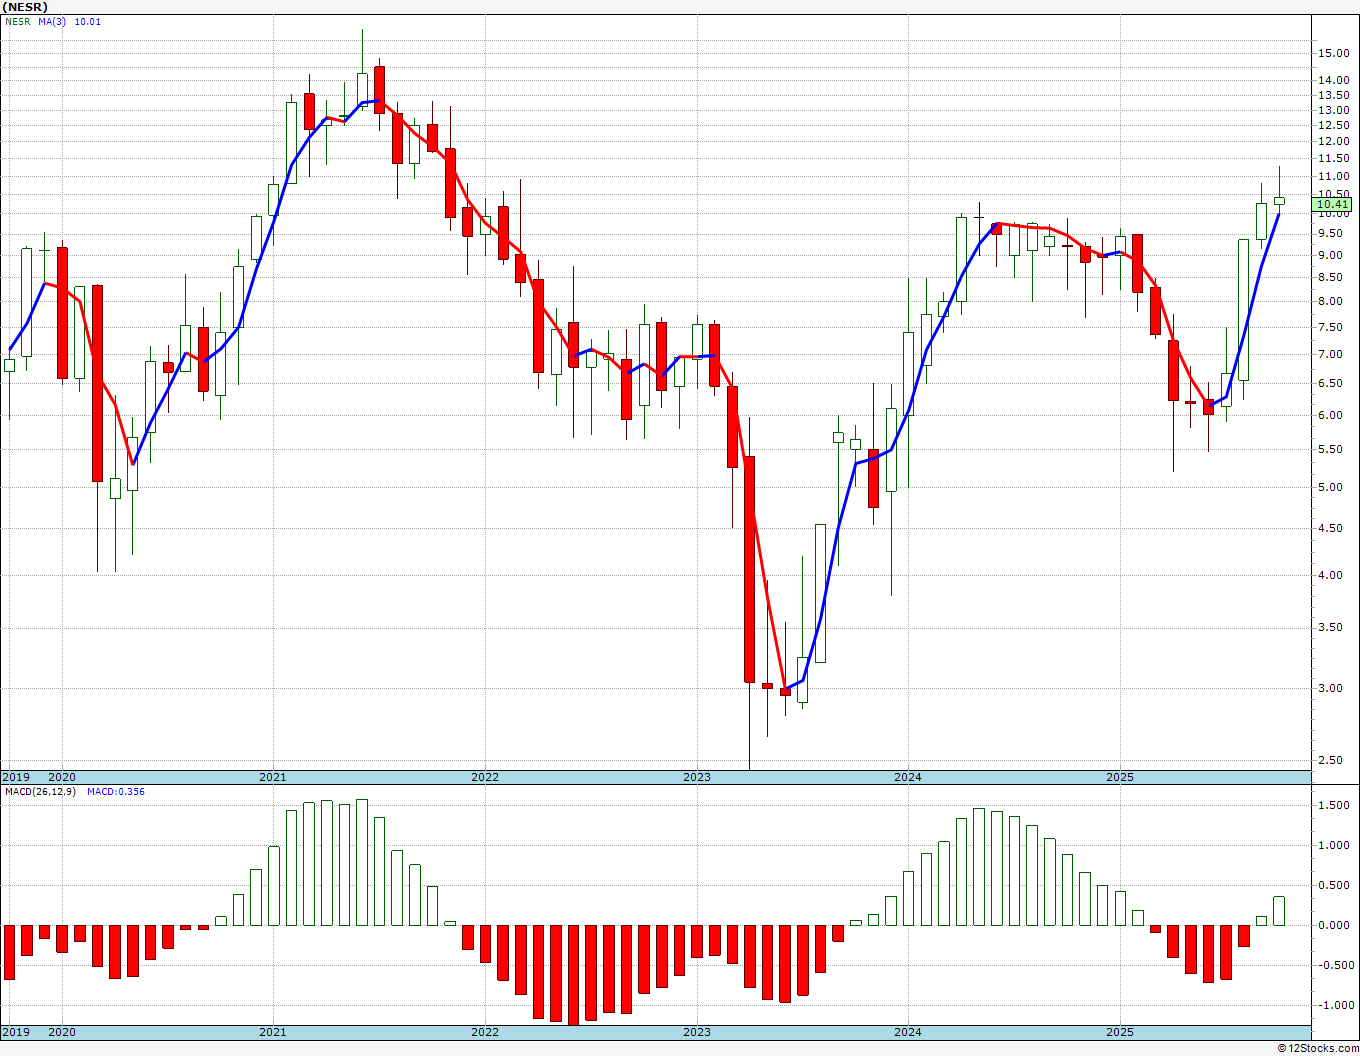This screenshot has height=1056, width=1360.
Task: Select the 9.00 price axis label
Action: pos(1329,255)
